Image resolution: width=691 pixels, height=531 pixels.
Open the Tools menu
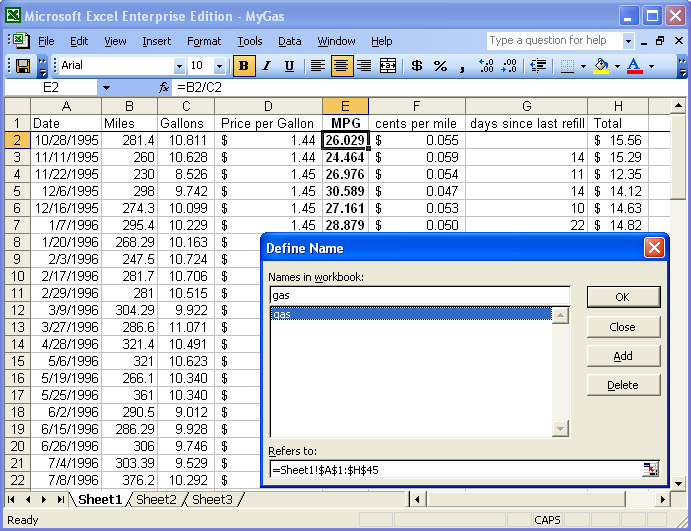click(250, 41)
